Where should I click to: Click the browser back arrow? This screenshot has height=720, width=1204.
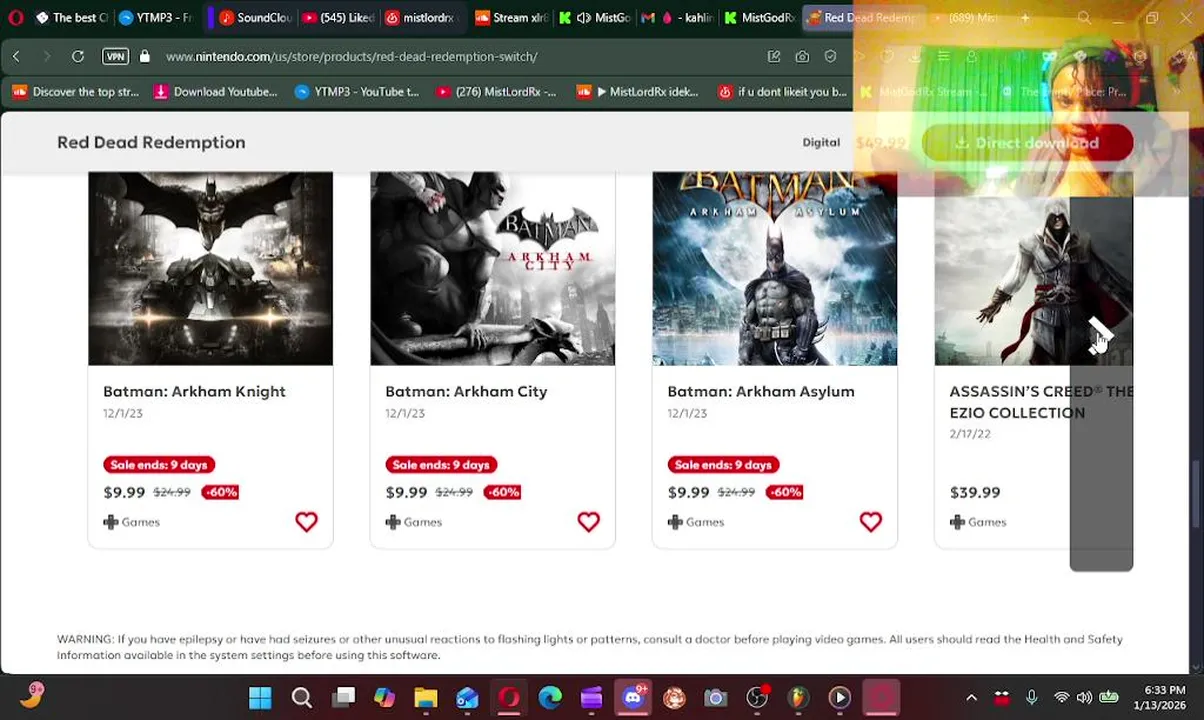pos(16,57)
